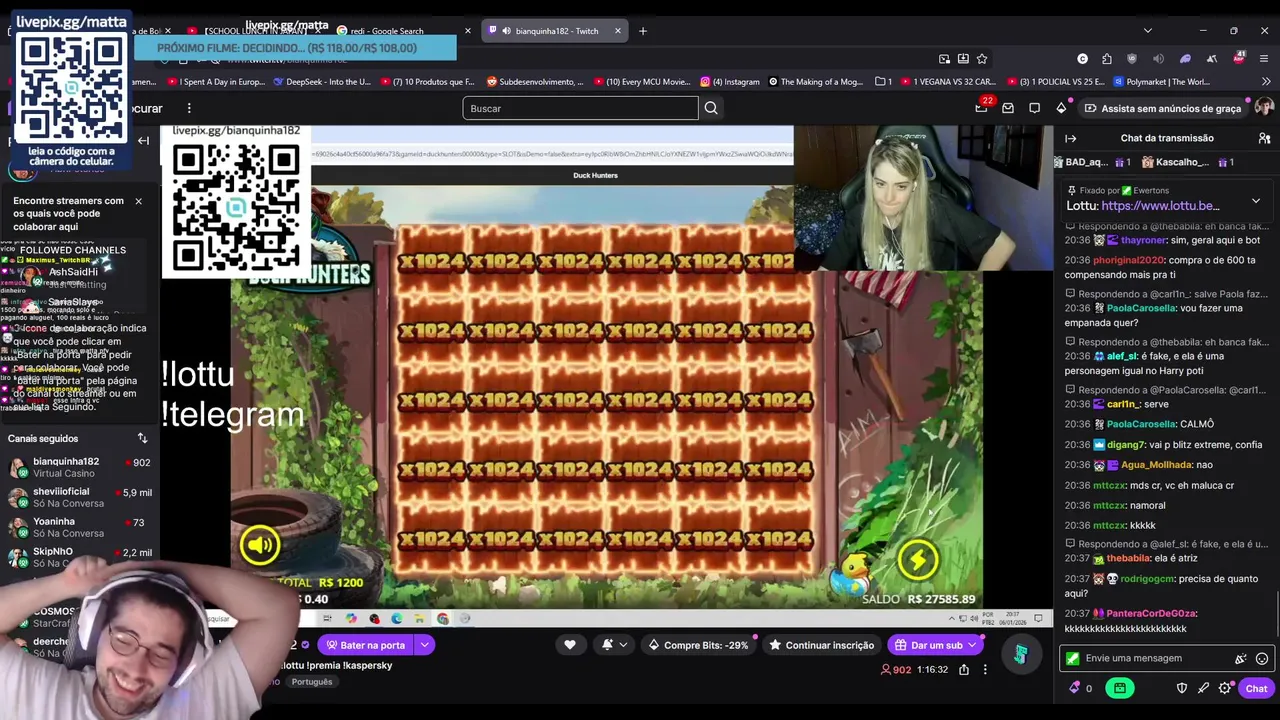Close the redi - Google Search tab
Image resolution: width=1280 pixels, height=720 pixels.
tap(467, 31)
